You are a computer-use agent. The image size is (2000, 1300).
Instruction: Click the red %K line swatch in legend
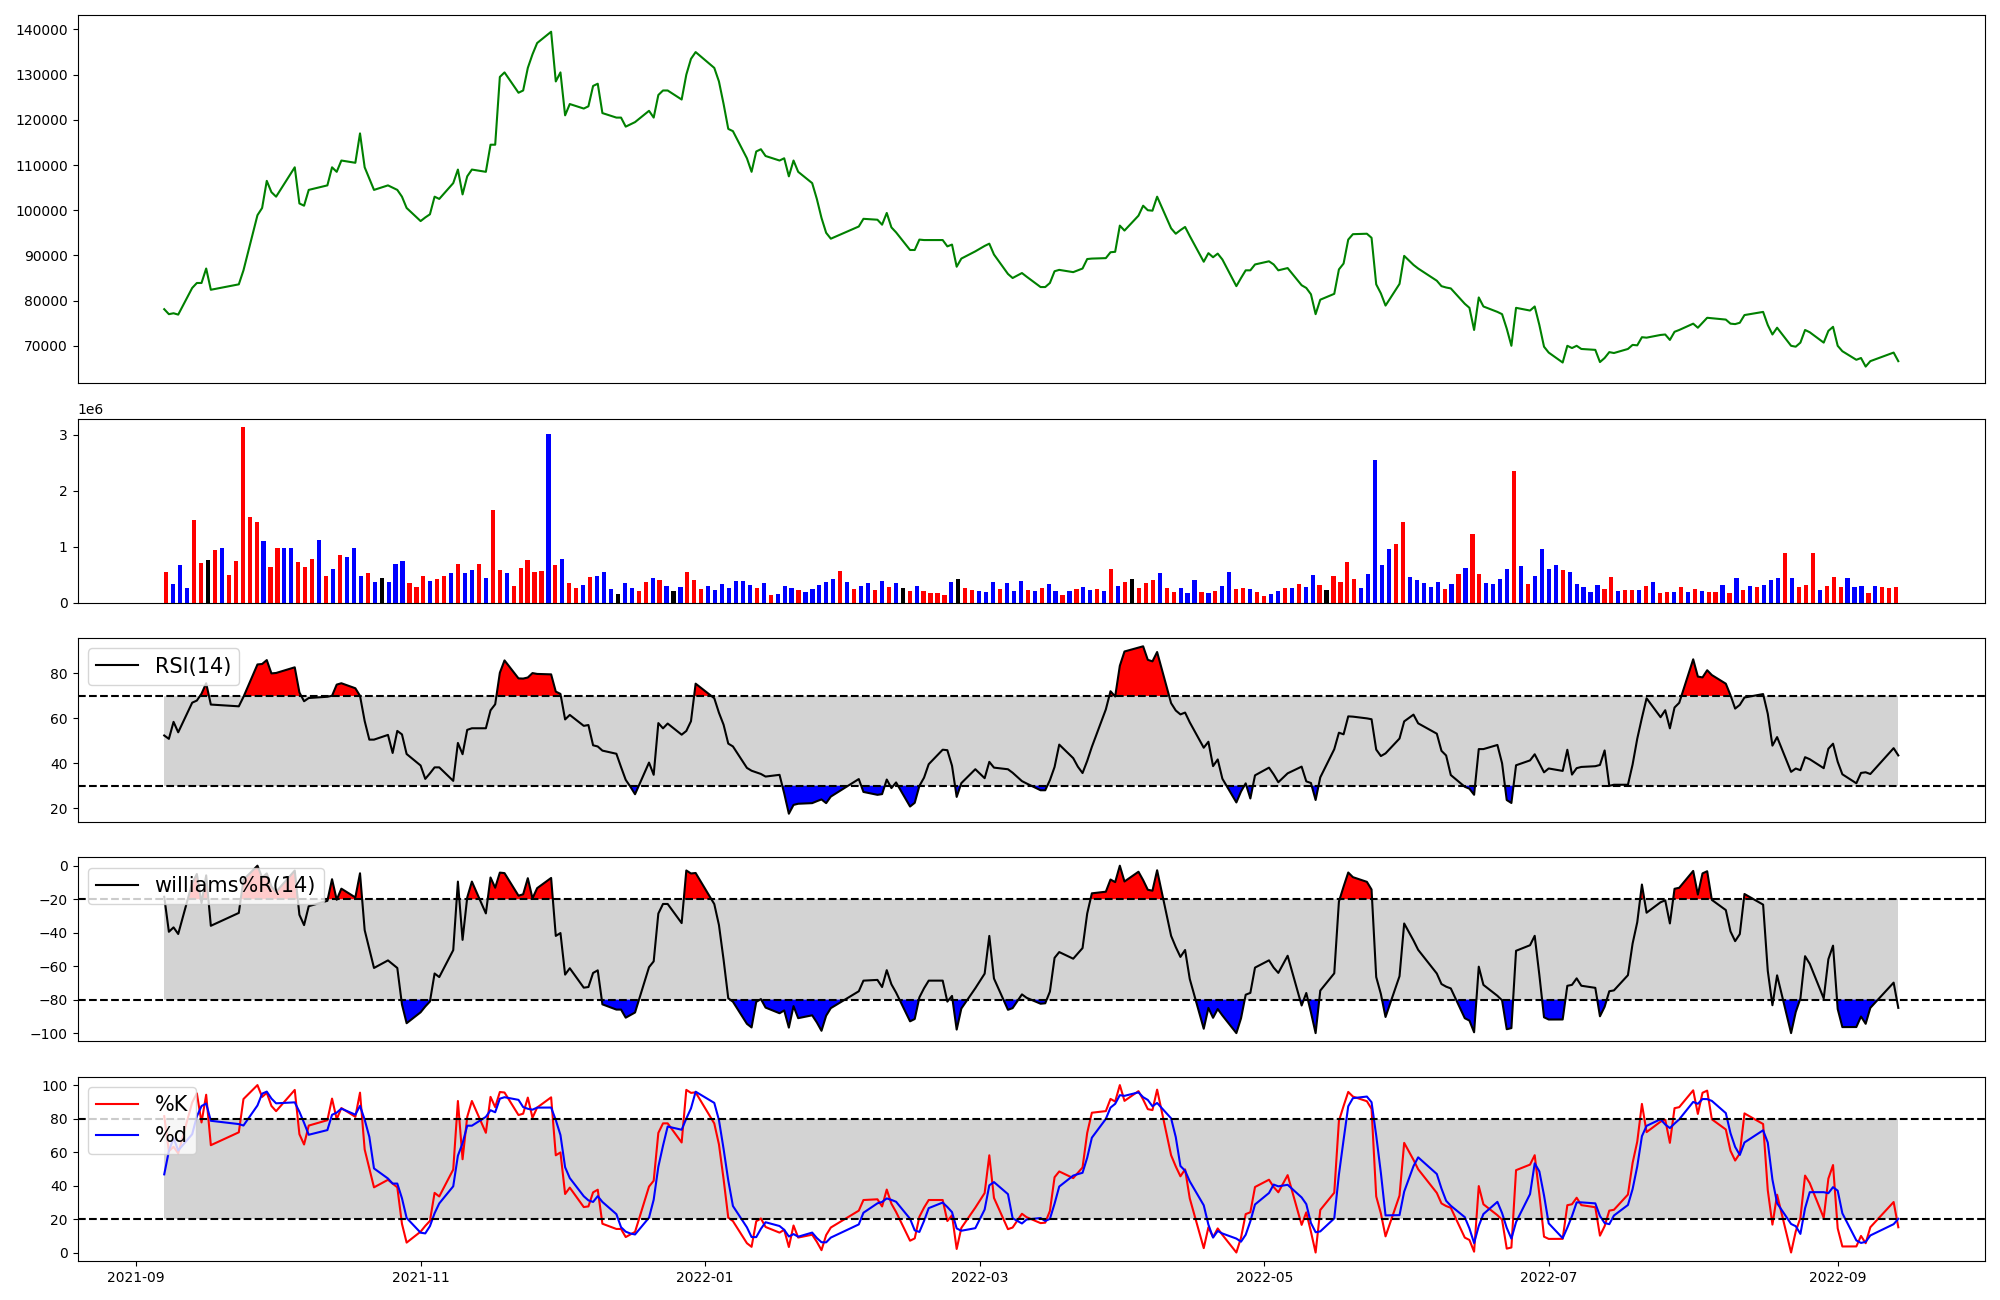(118, 1104)
